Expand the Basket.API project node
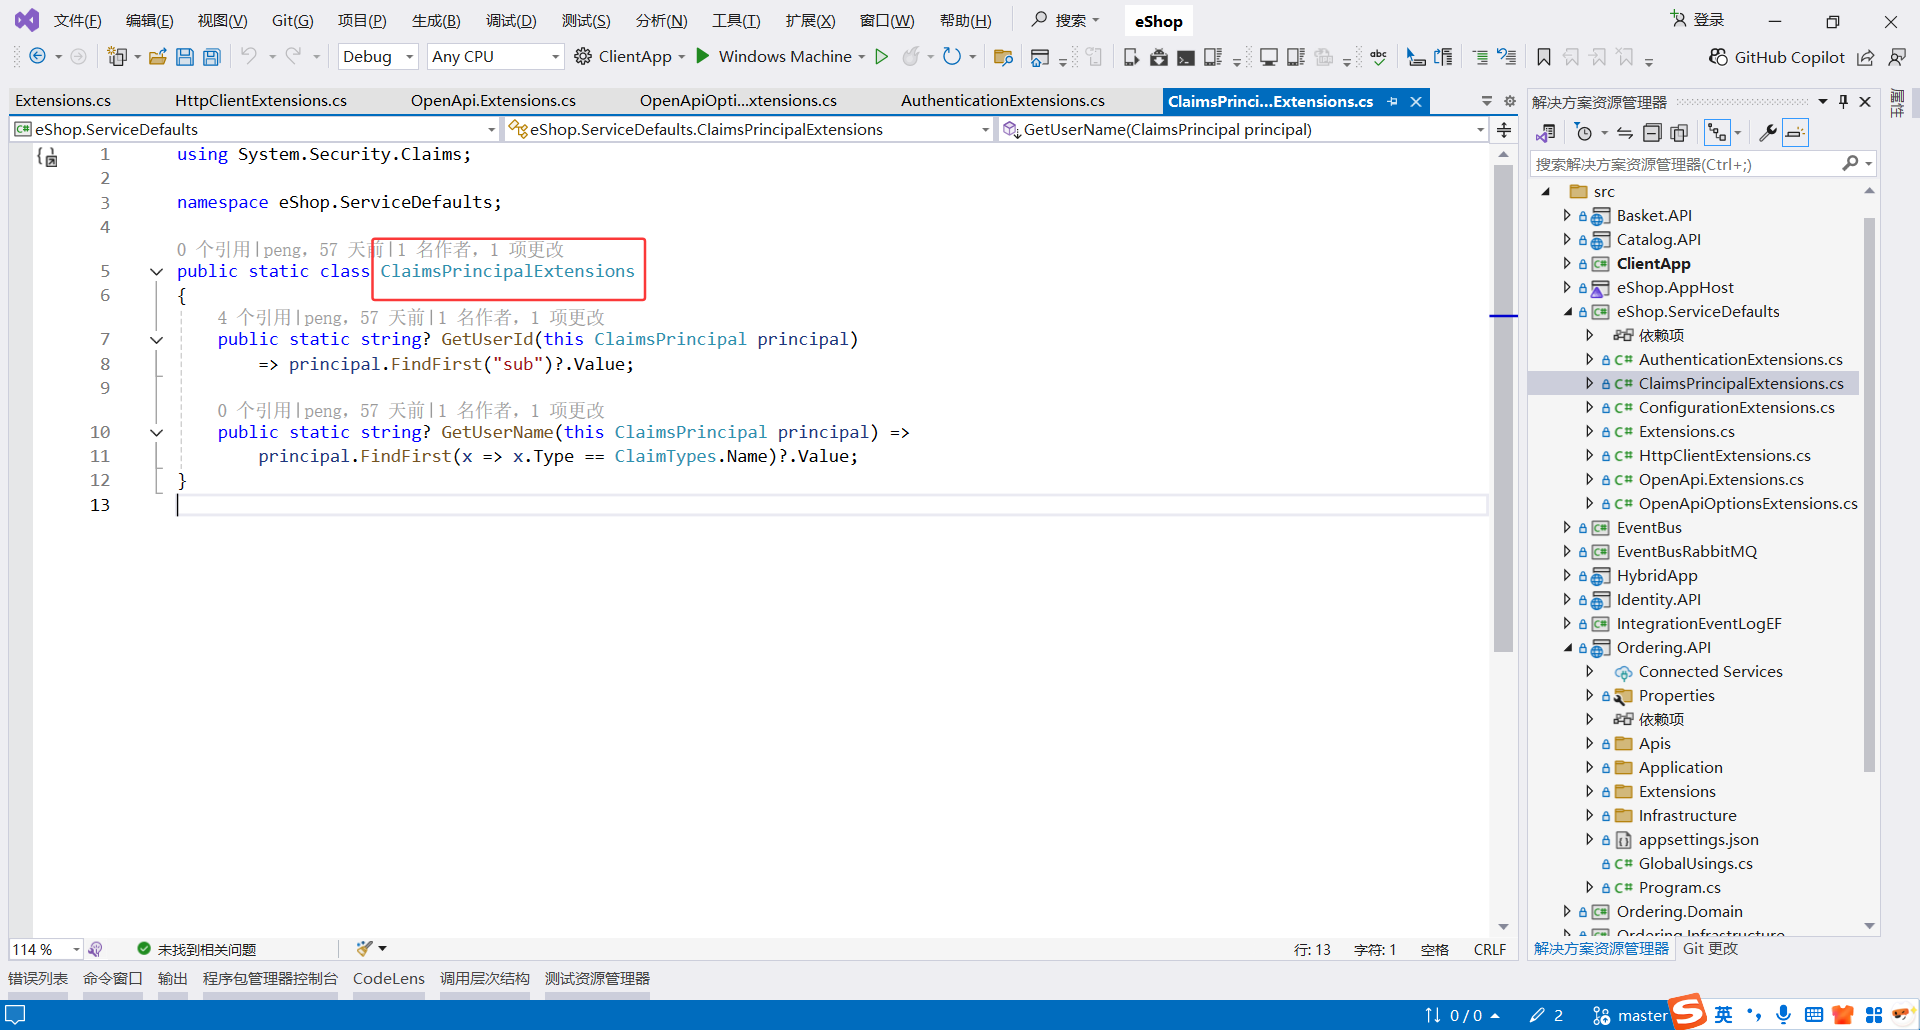This screenshot has height=1030, width=1920. coord(1567,215)
